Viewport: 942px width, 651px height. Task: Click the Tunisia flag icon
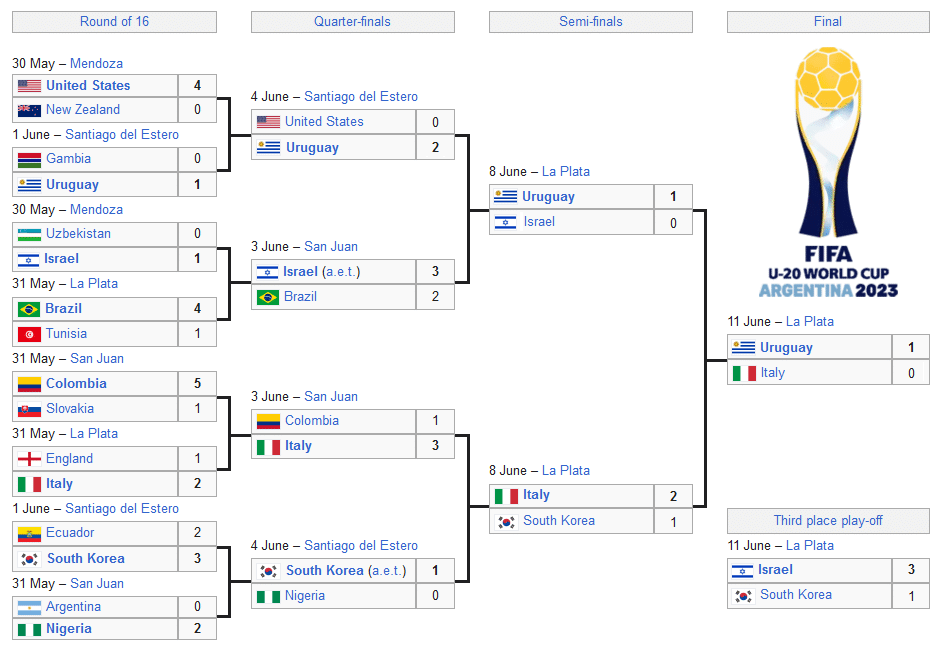point(29,335)
